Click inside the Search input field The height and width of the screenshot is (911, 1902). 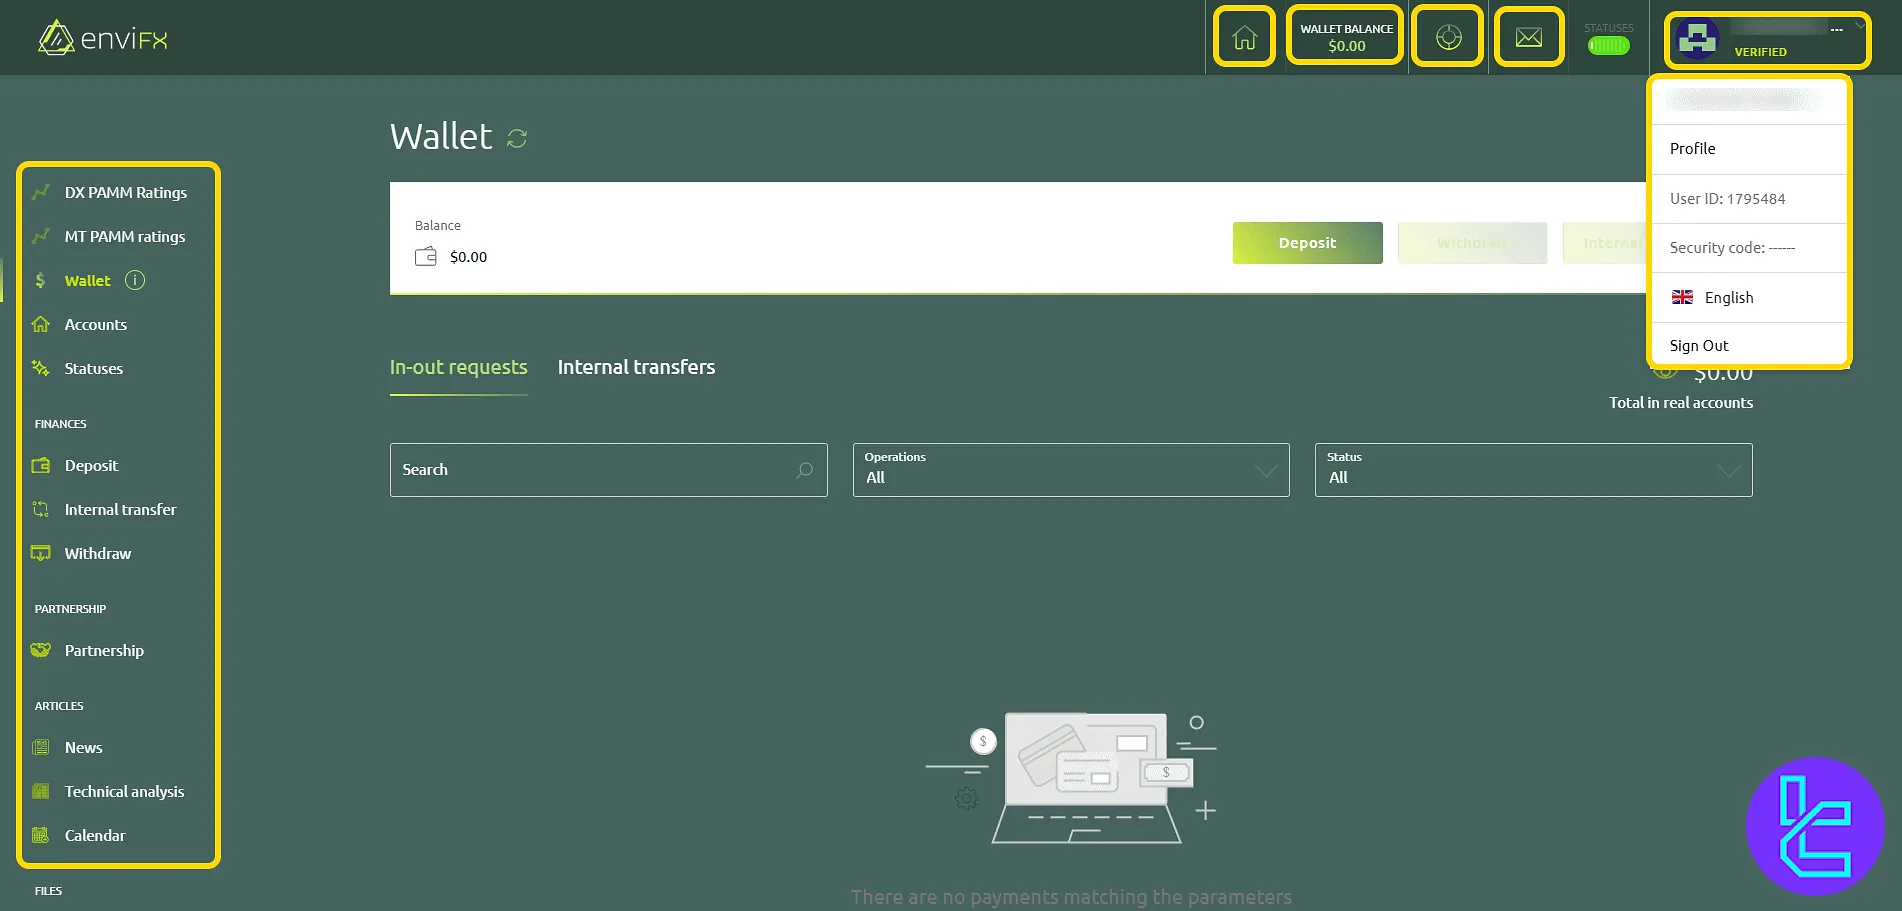[x=600, y=470]
